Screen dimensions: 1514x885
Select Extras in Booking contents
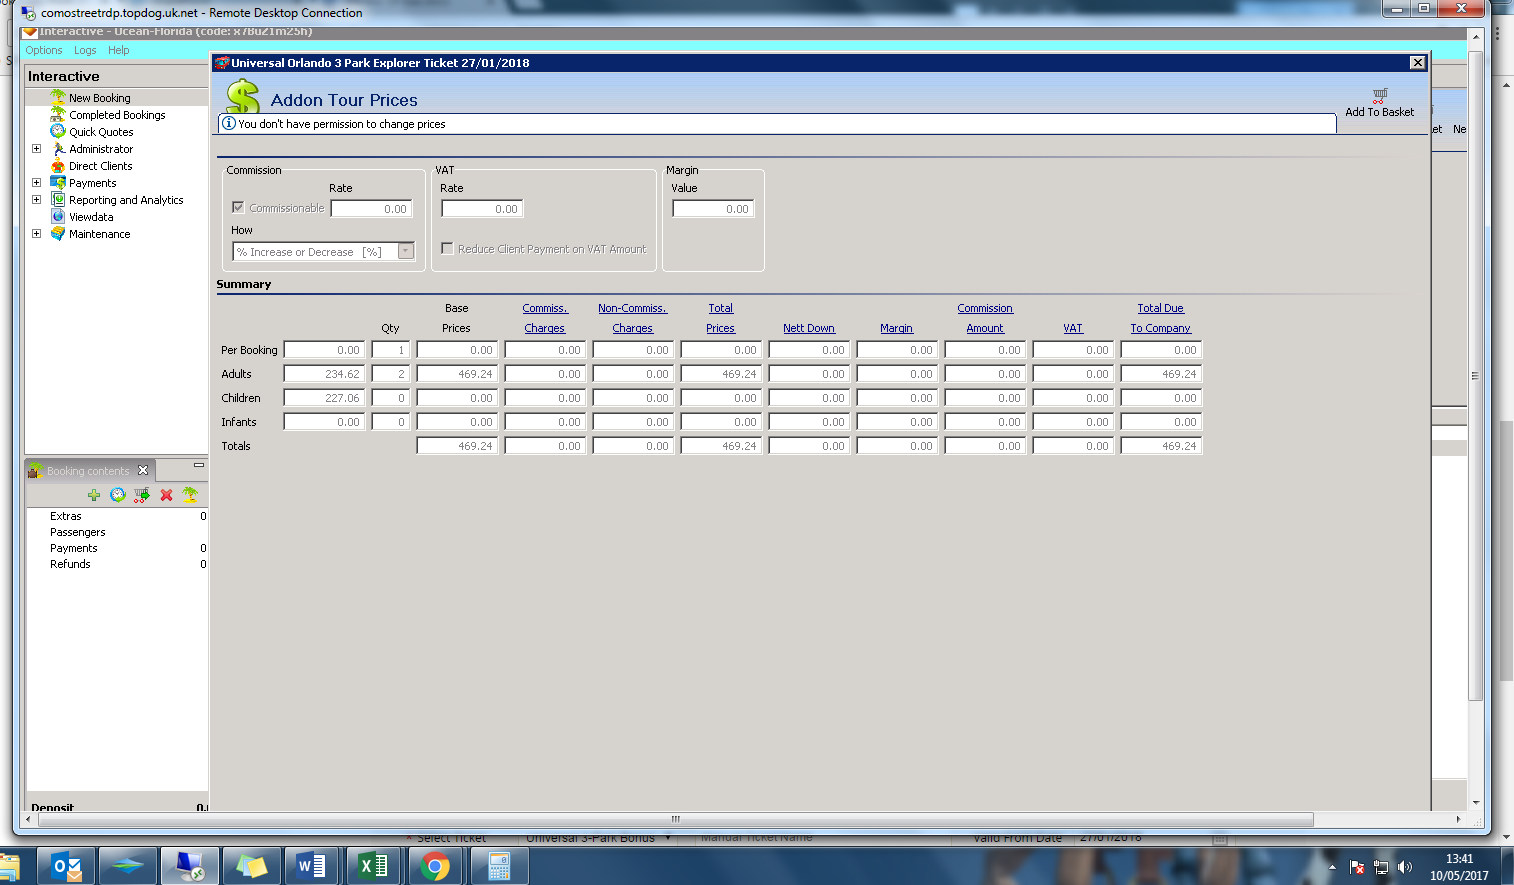point(66,516)
